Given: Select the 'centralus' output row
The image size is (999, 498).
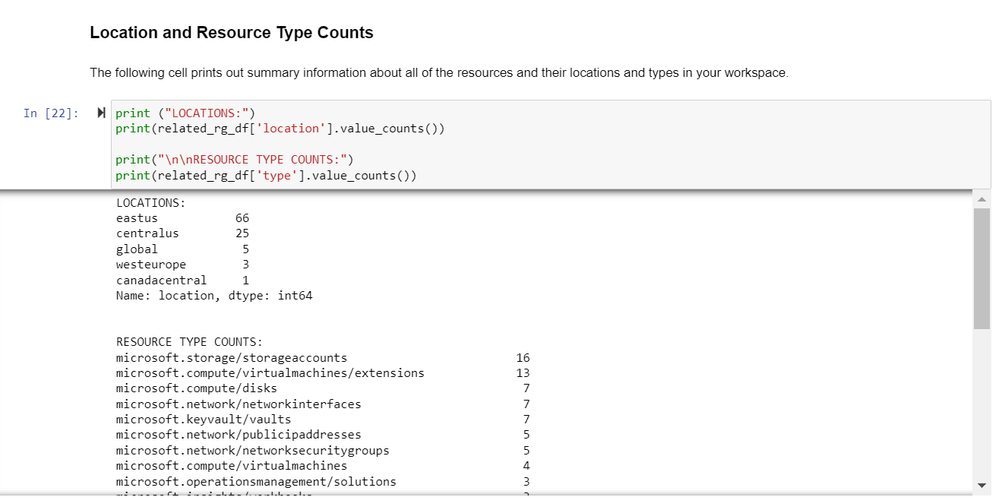Looking at the screenshot, I should click(x=182, y=234).
